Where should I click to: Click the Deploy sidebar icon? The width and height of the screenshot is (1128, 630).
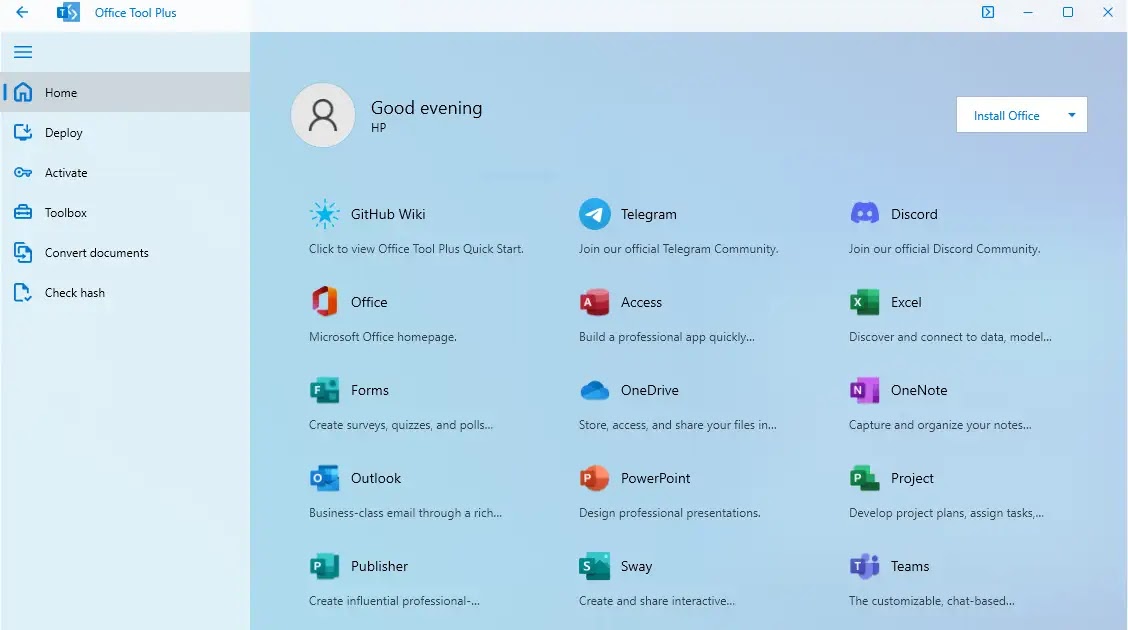[23, 132]
